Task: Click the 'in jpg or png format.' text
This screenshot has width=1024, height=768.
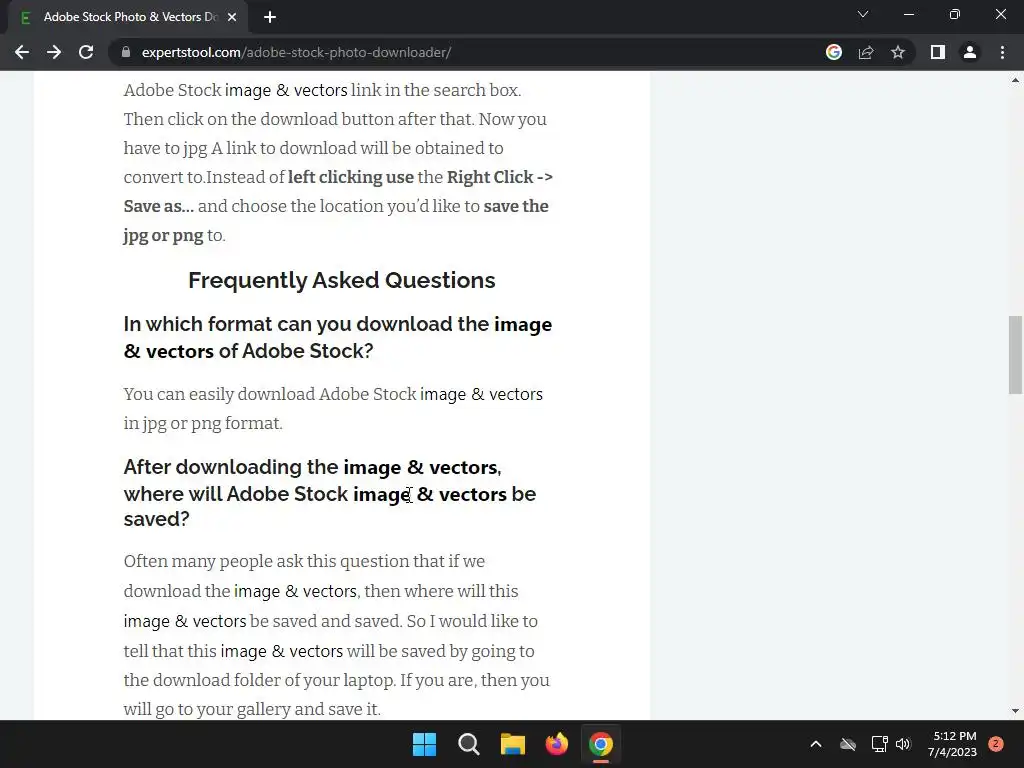Action: [x=203, y=423]
